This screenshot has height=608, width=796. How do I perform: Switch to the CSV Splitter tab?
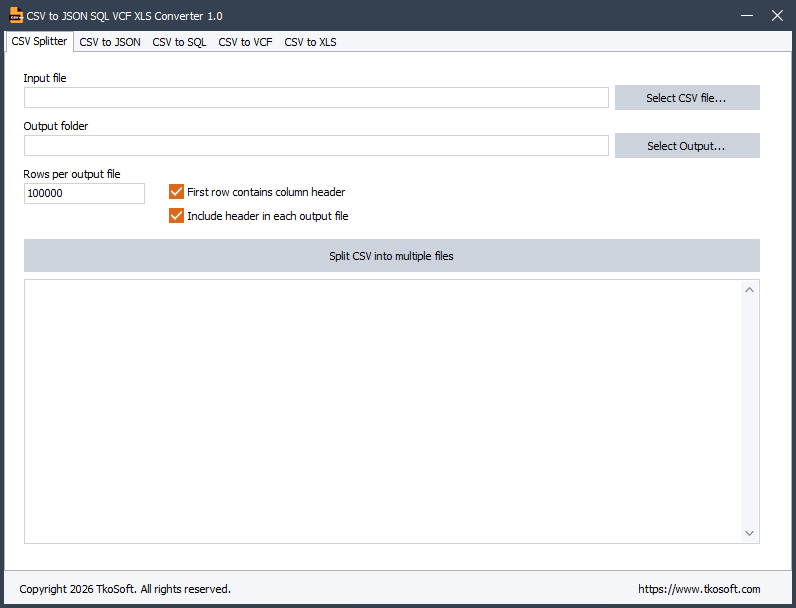(x=39, y=41)
